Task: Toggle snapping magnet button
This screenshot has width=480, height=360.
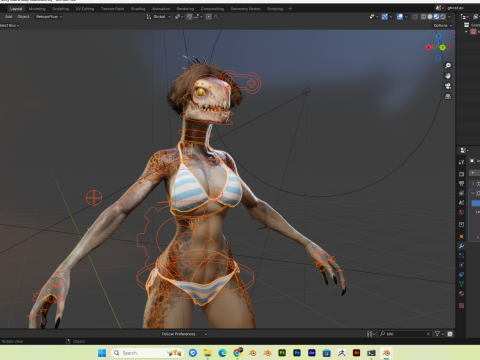Action: point(189,17)
